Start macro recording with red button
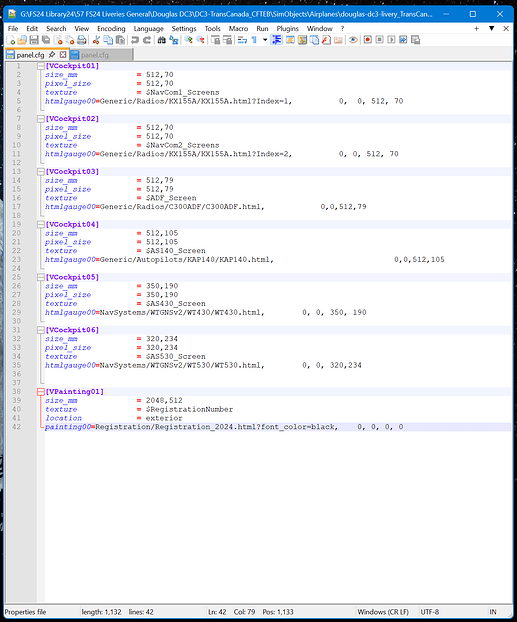Image resolution: width=517 pixels, height=622 pixels. 367,40
